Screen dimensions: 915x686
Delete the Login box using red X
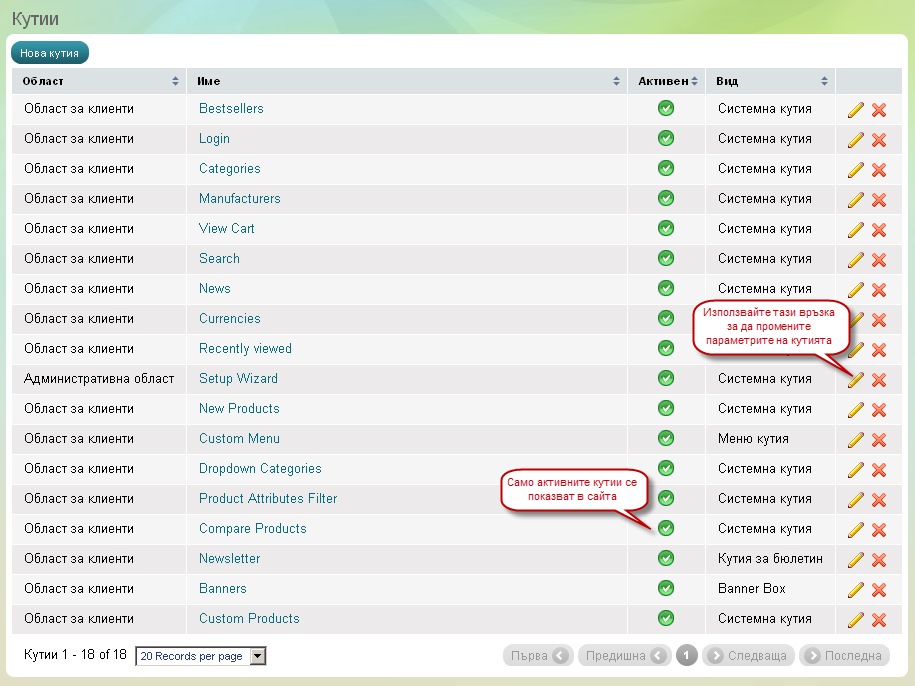tap(879, 140)
